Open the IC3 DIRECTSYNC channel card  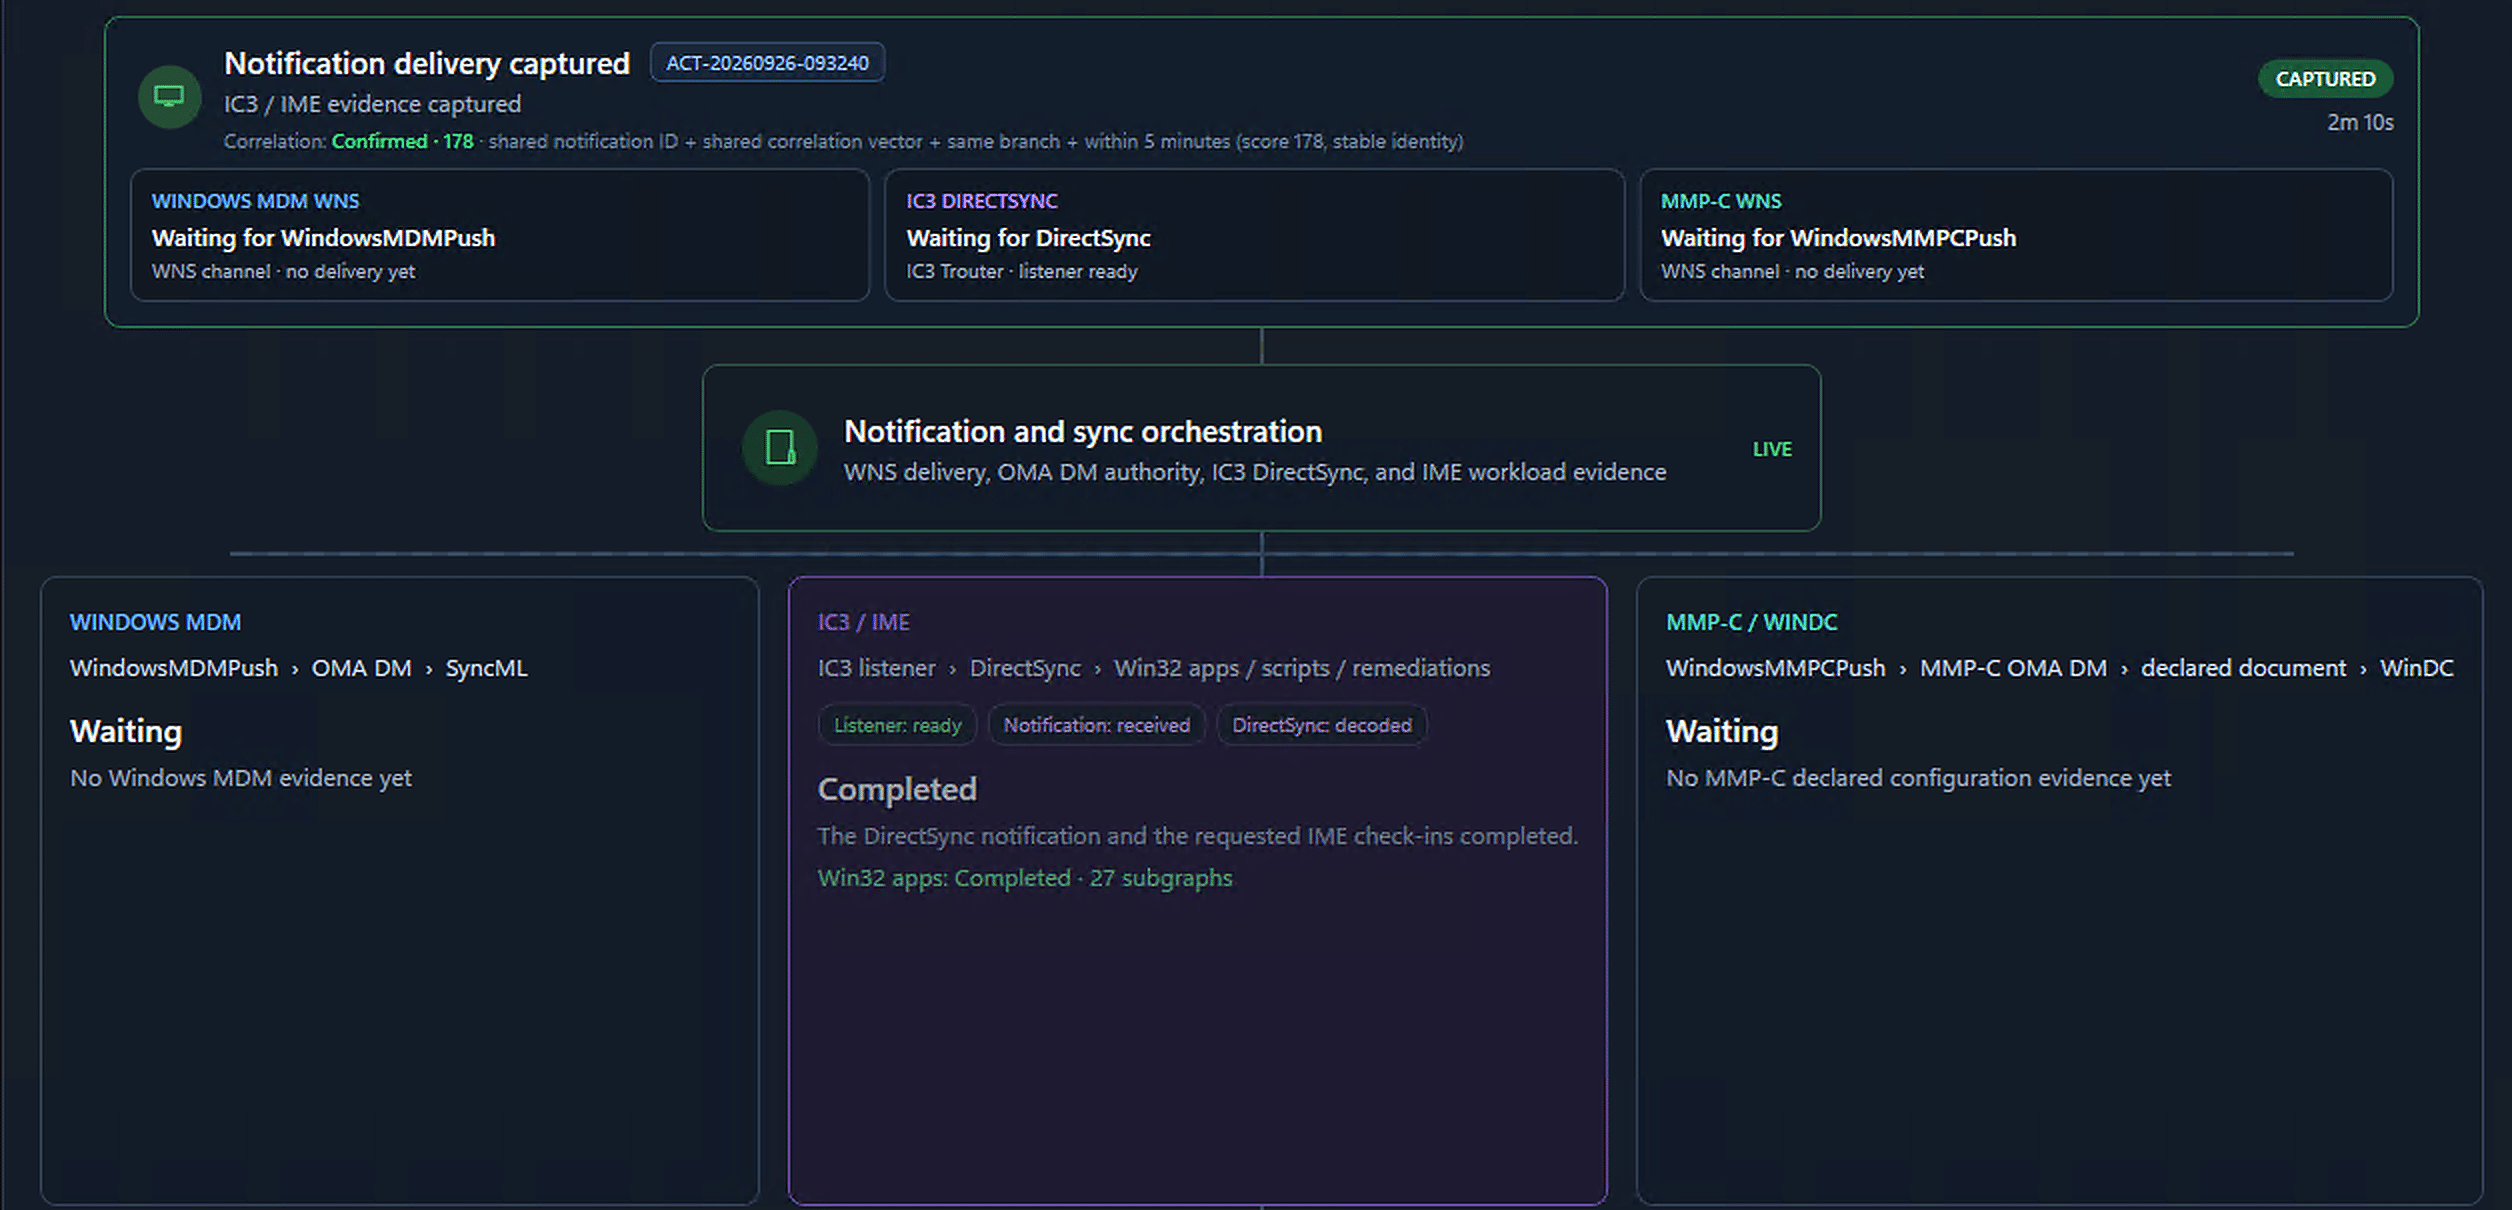(x=1254, y=235)
